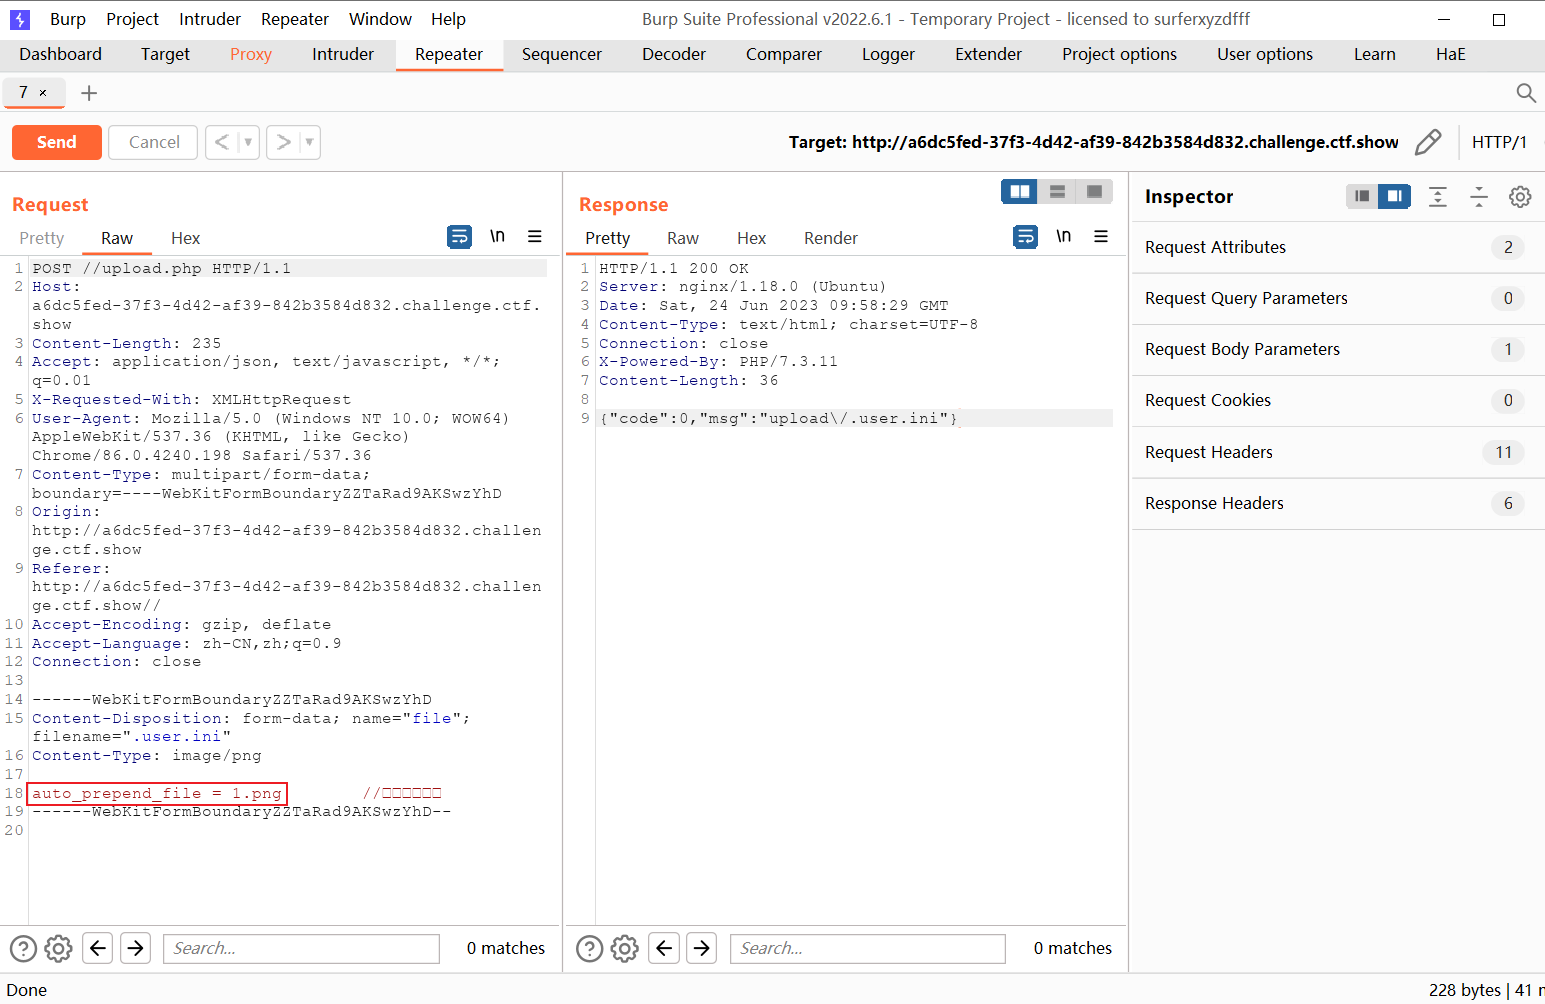Select top-bottom layout view
Screen dimensions: 1545x1004
tap(1057, 191)
